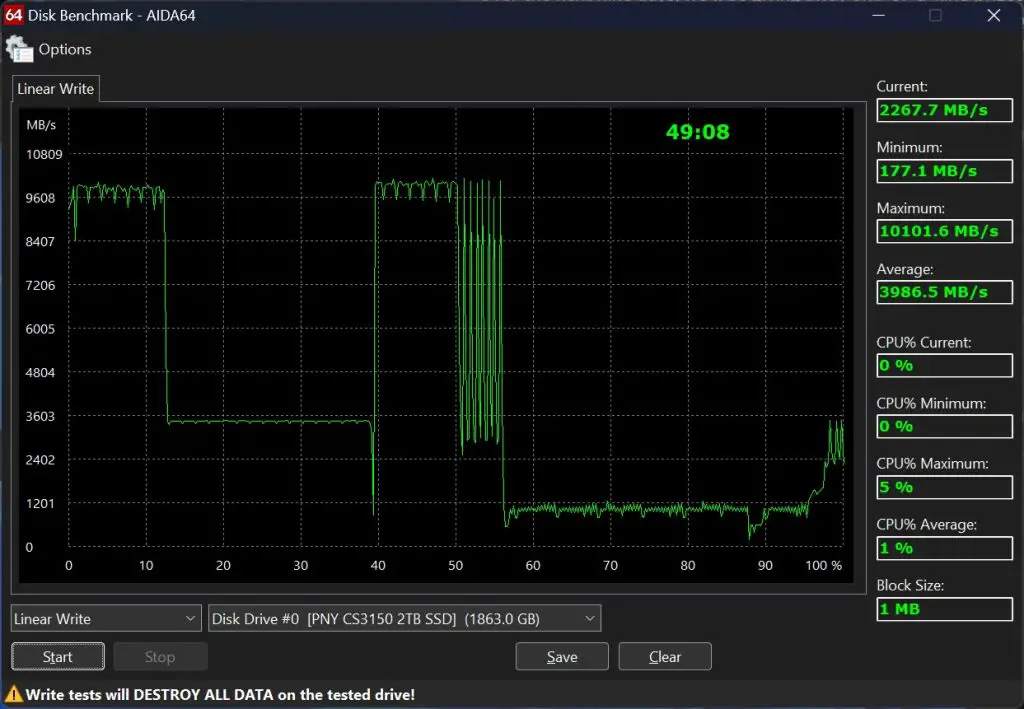Click the MB/s axis unit label
Screen dimensions: 1024x709
point(41,125)
